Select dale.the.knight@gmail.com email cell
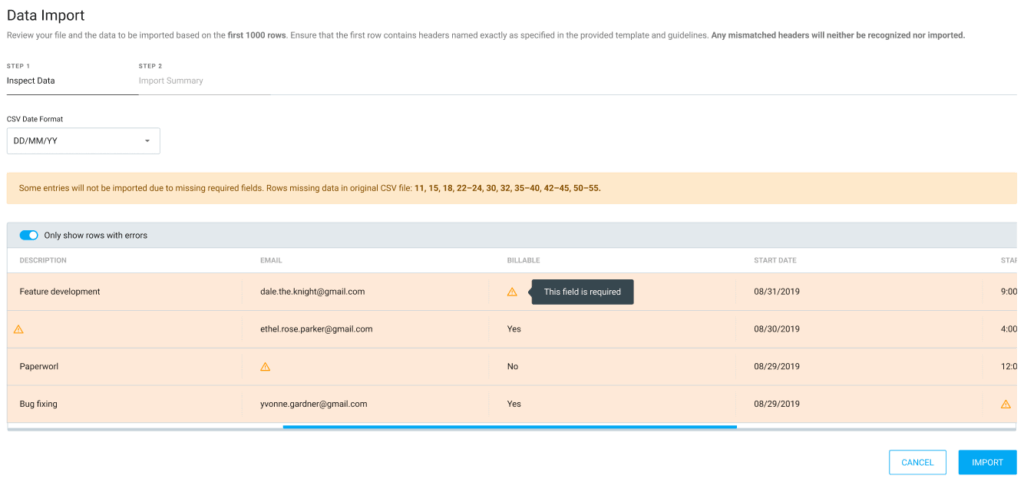Viewport: 1024px width, 482px height. (312, 292)
